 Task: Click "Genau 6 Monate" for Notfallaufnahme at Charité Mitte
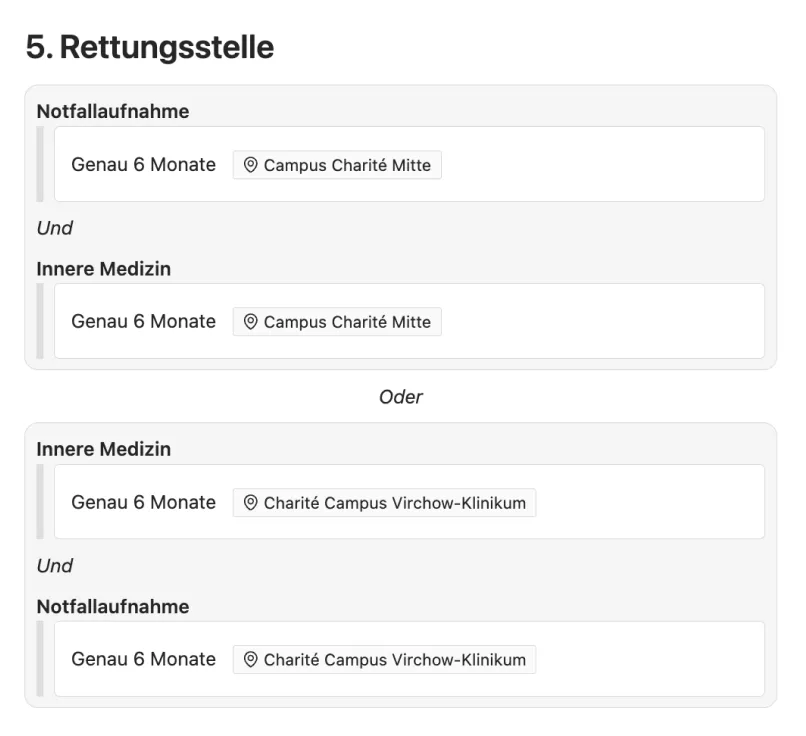(x=143, y=165)
